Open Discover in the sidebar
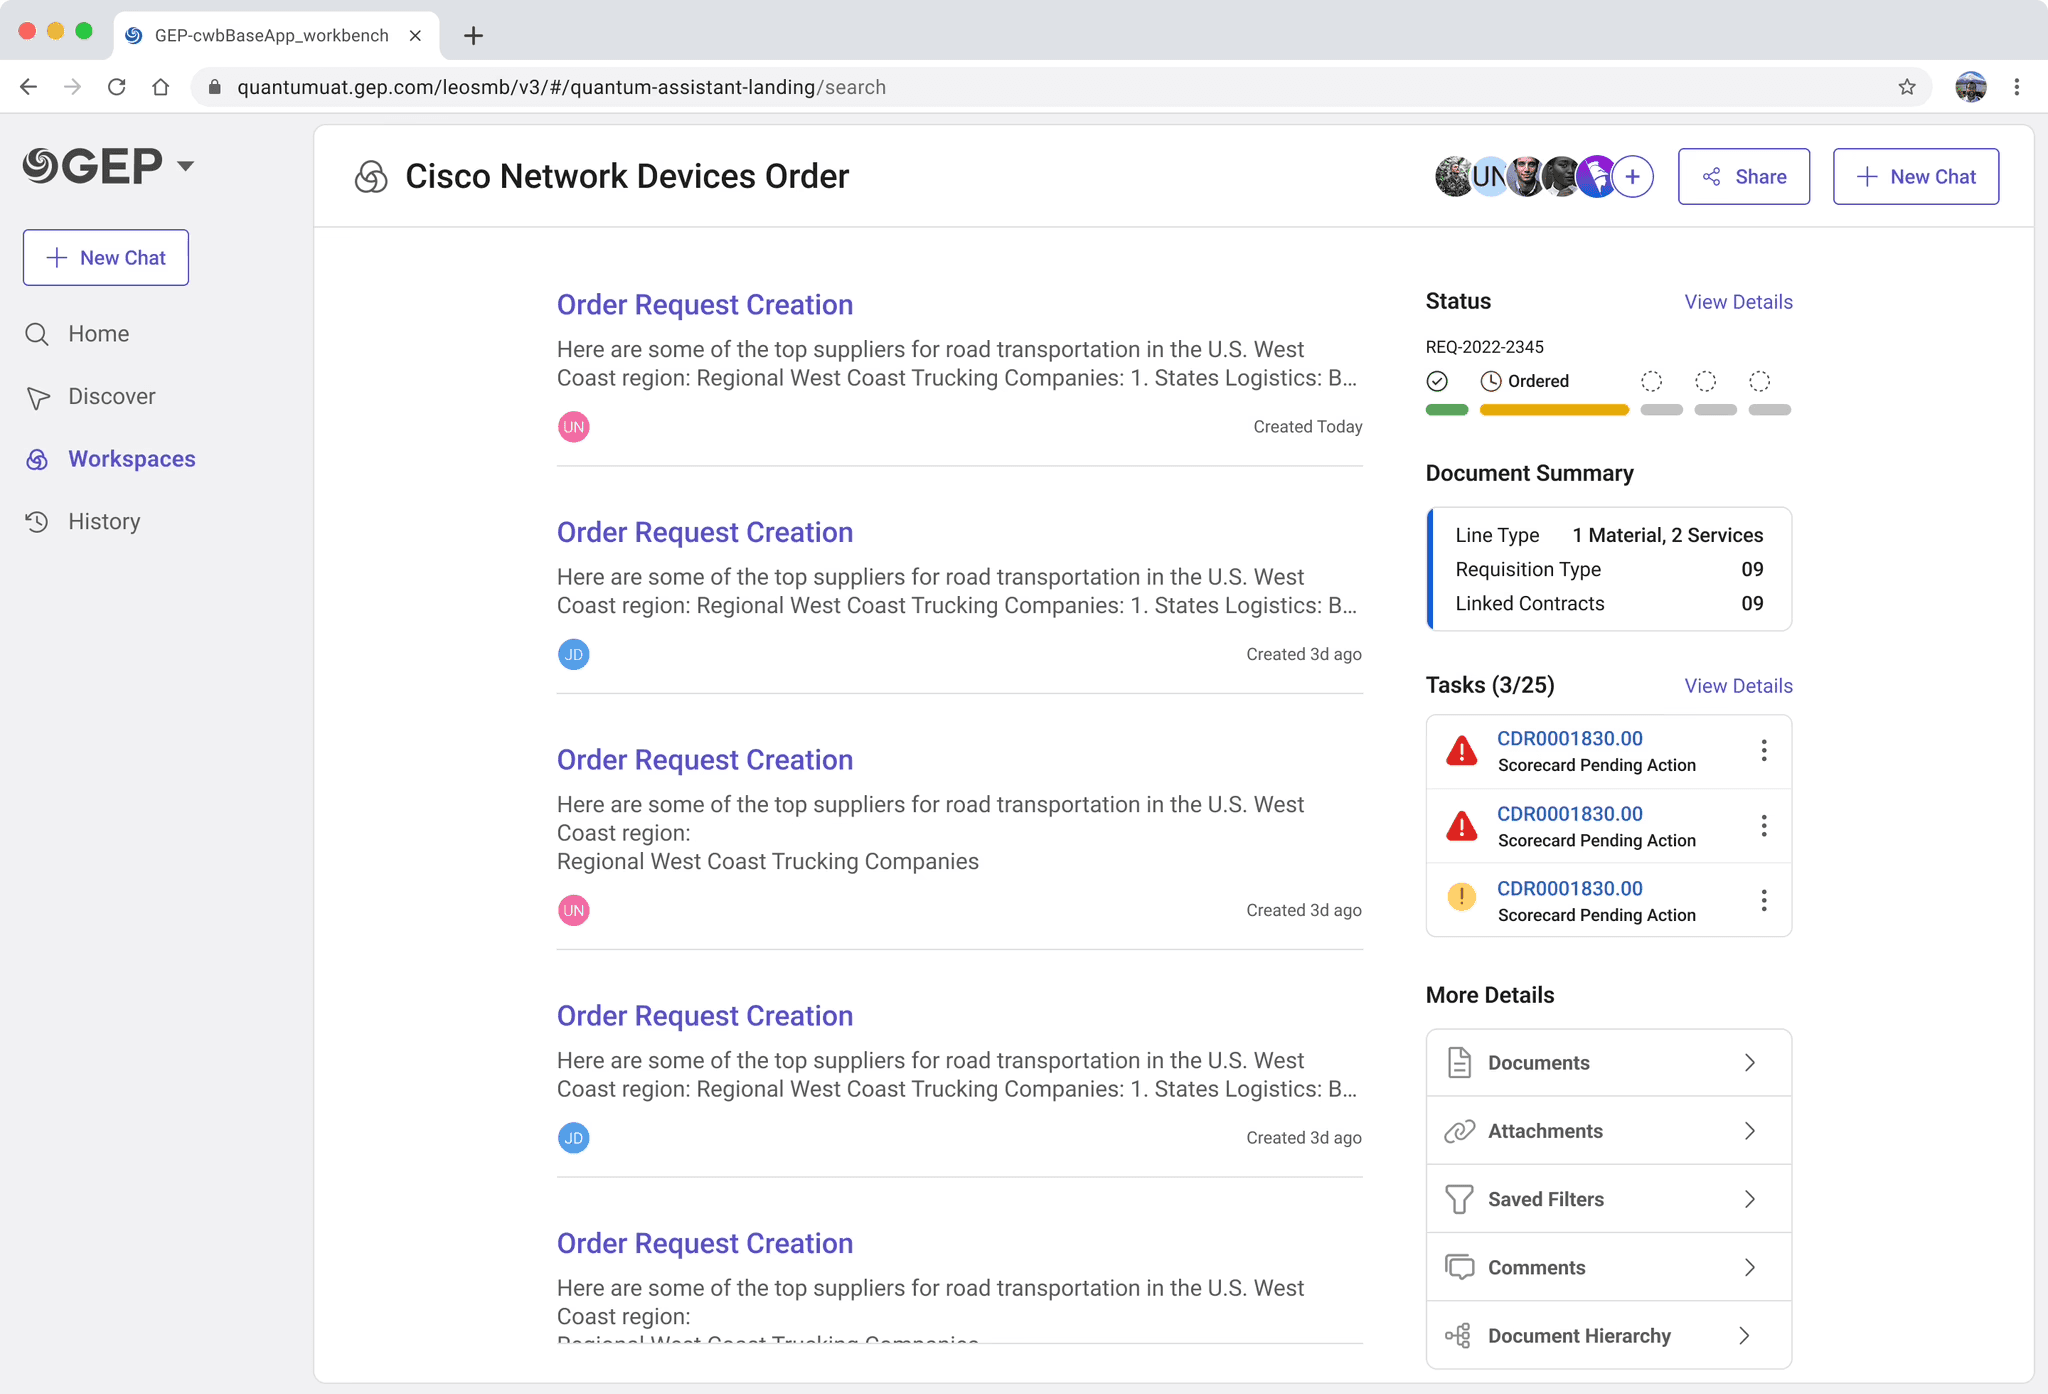The height and width of the screenshot is (1394, 2048). click(x=111, y=397)
